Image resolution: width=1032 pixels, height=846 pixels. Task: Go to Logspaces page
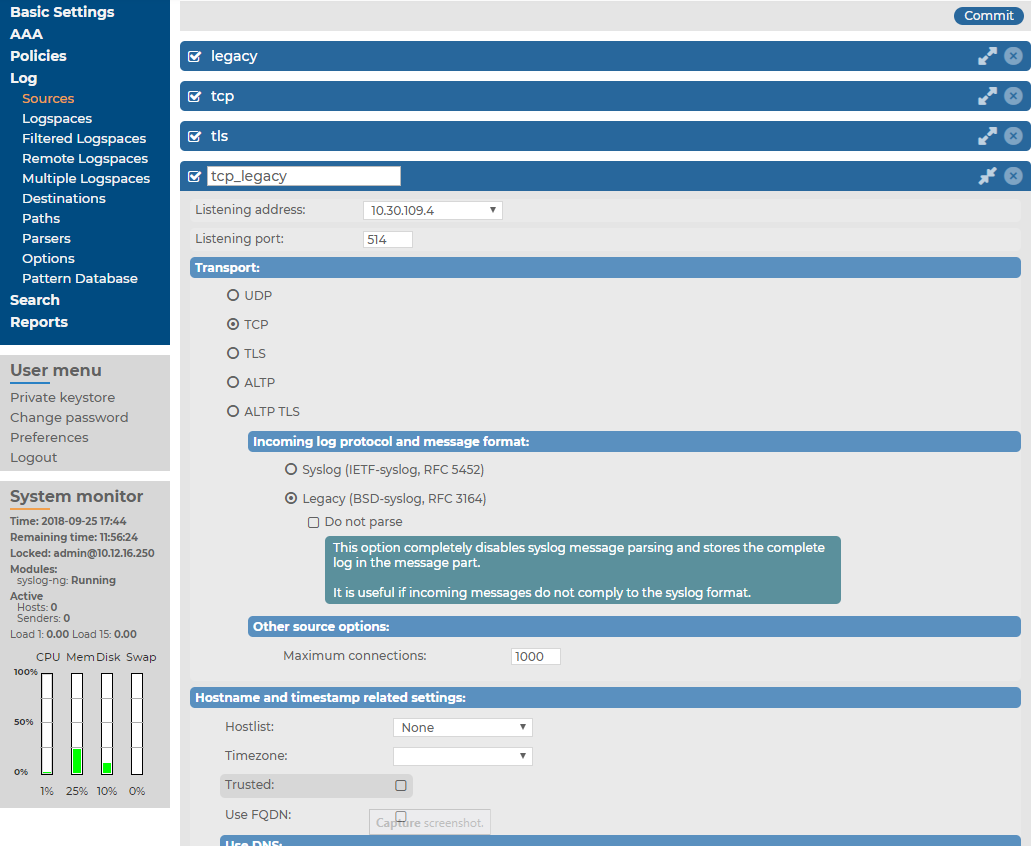(57, 119)
